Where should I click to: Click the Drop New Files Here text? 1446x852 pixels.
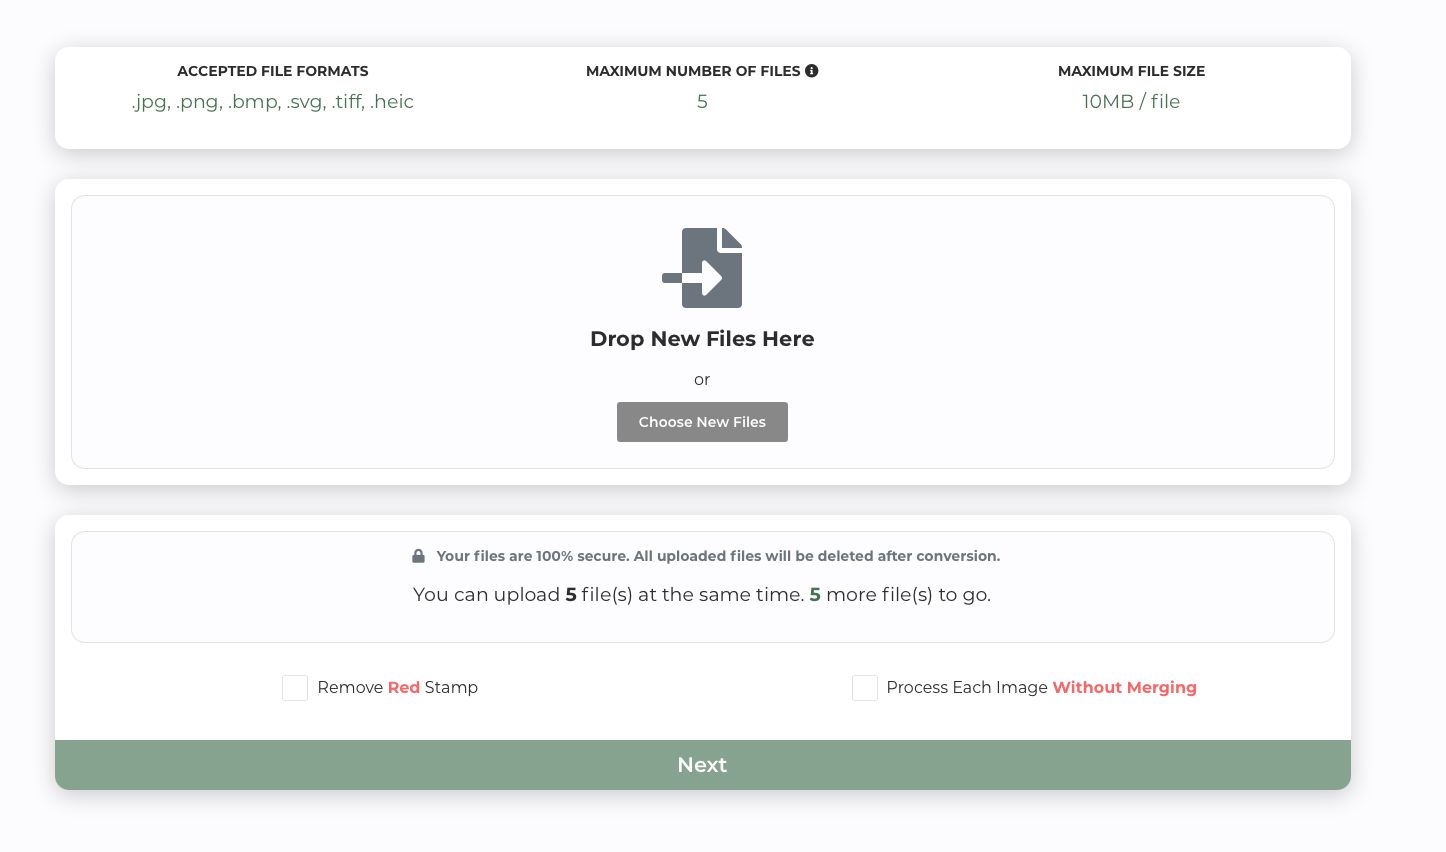702,339
